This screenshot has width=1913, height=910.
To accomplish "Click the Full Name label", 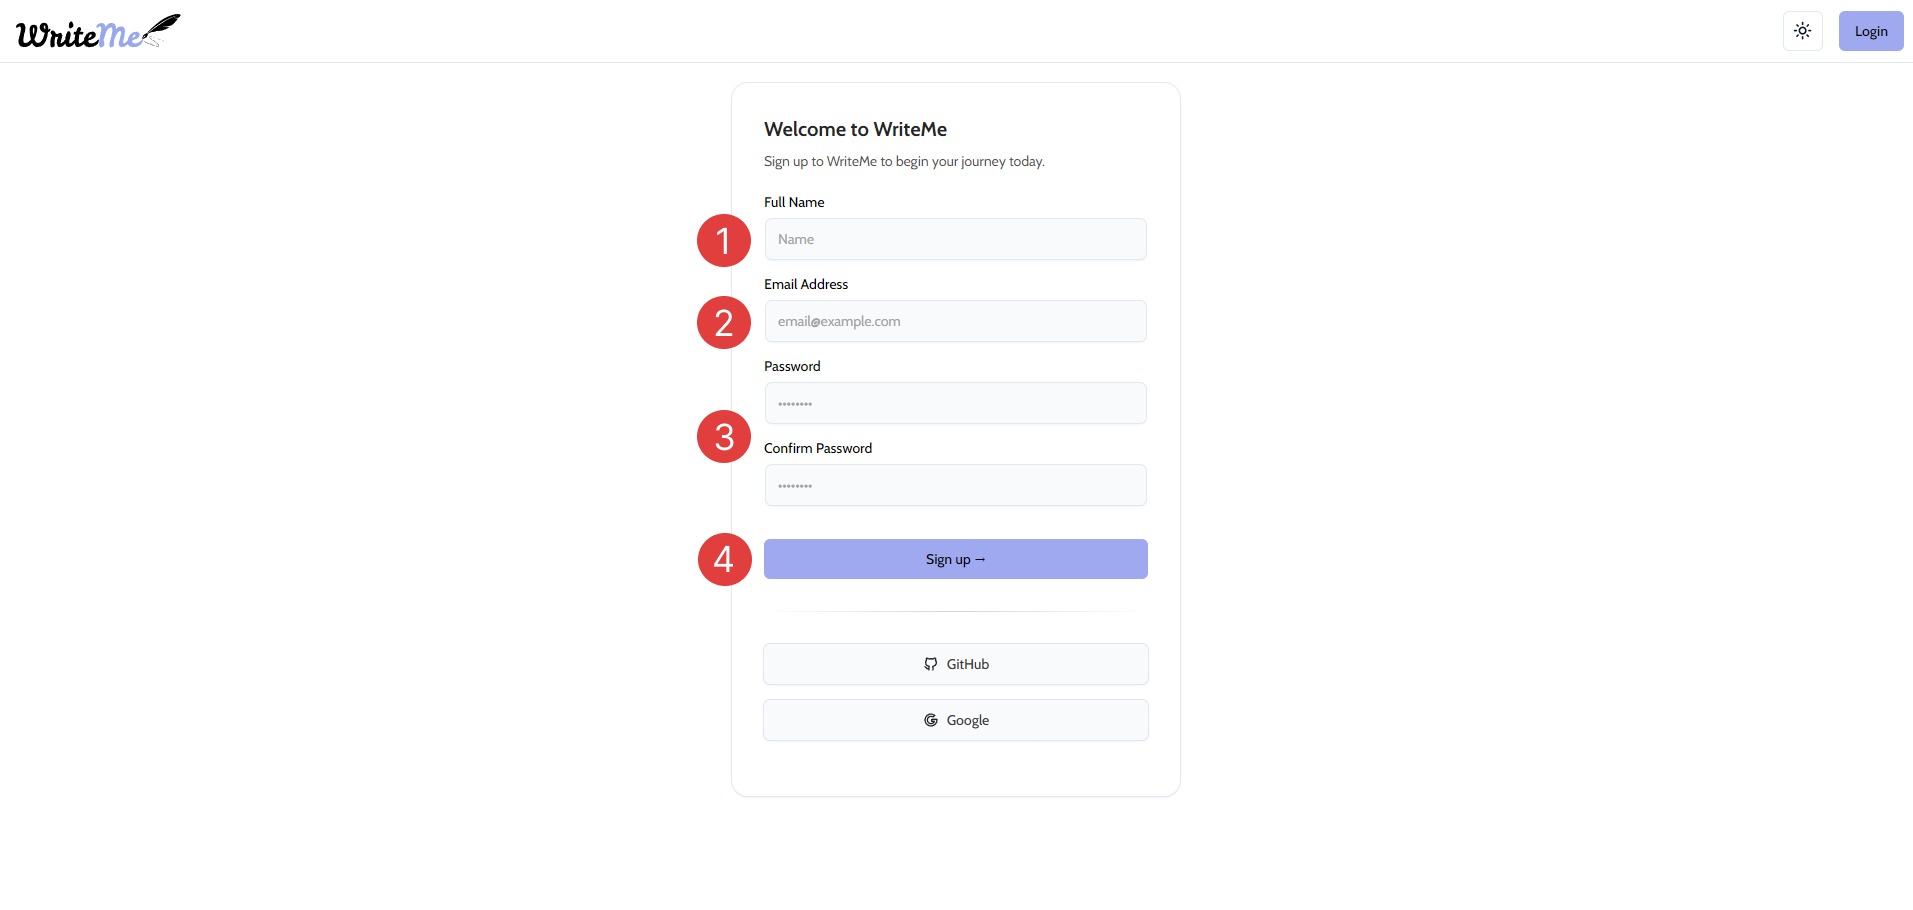I will (794, 202).
